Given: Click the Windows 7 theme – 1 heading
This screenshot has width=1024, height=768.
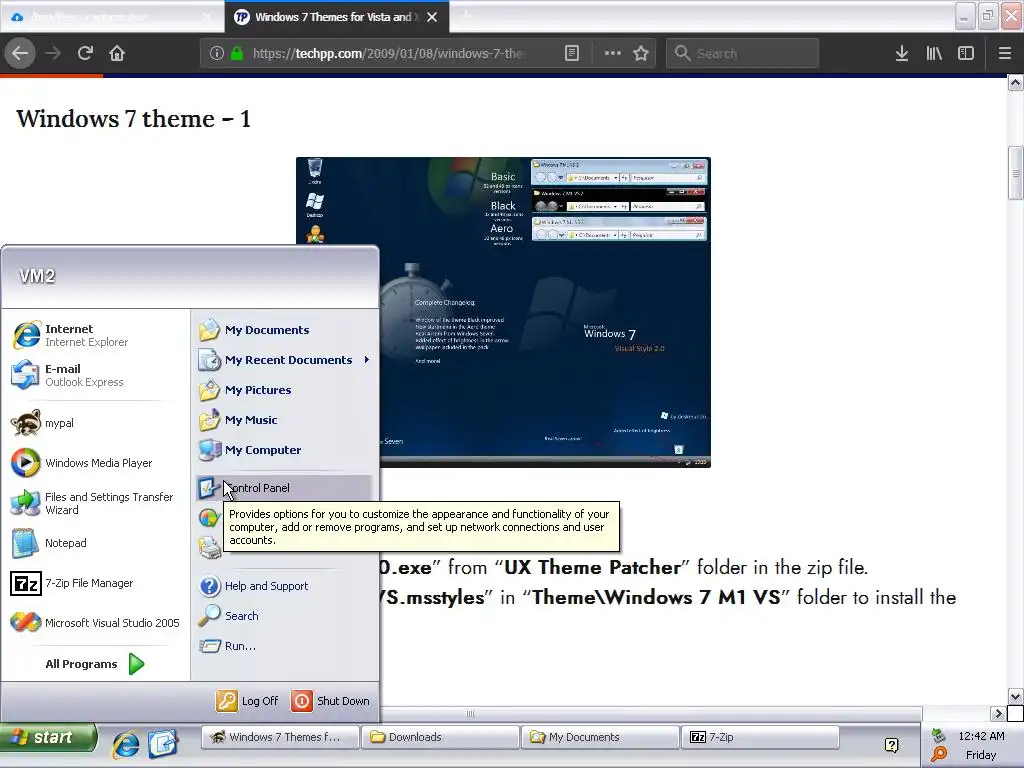Looking at the screenshot, I should pos(133,118).
